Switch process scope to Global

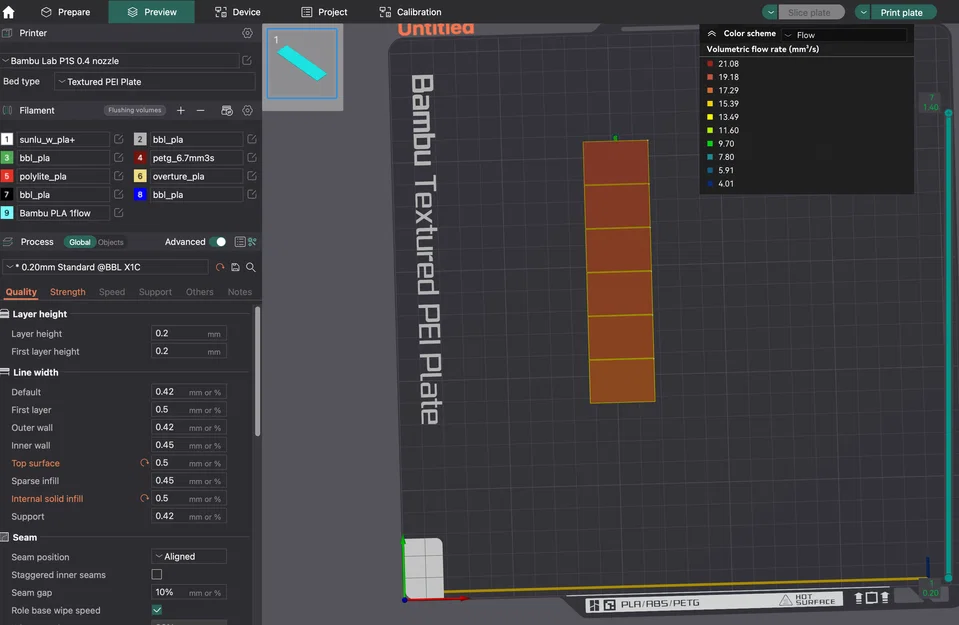coord(80,242)
